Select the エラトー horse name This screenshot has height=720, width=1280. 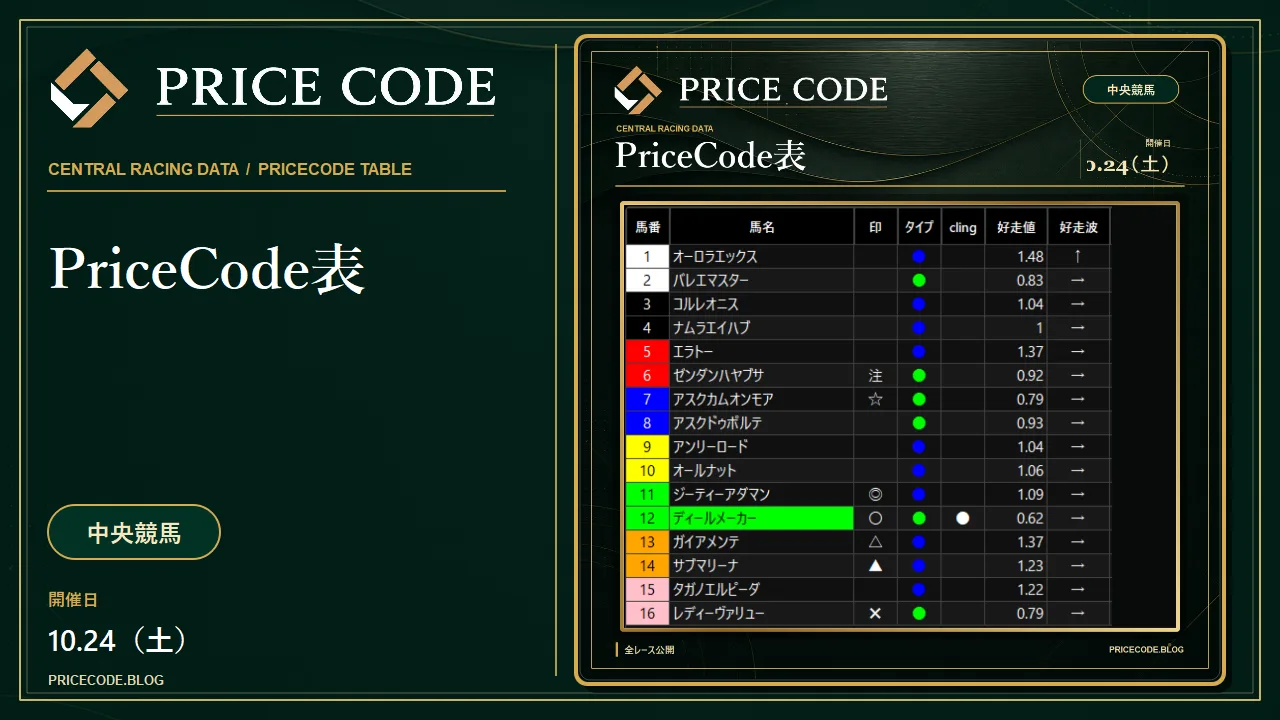click(x=694, y=352)
